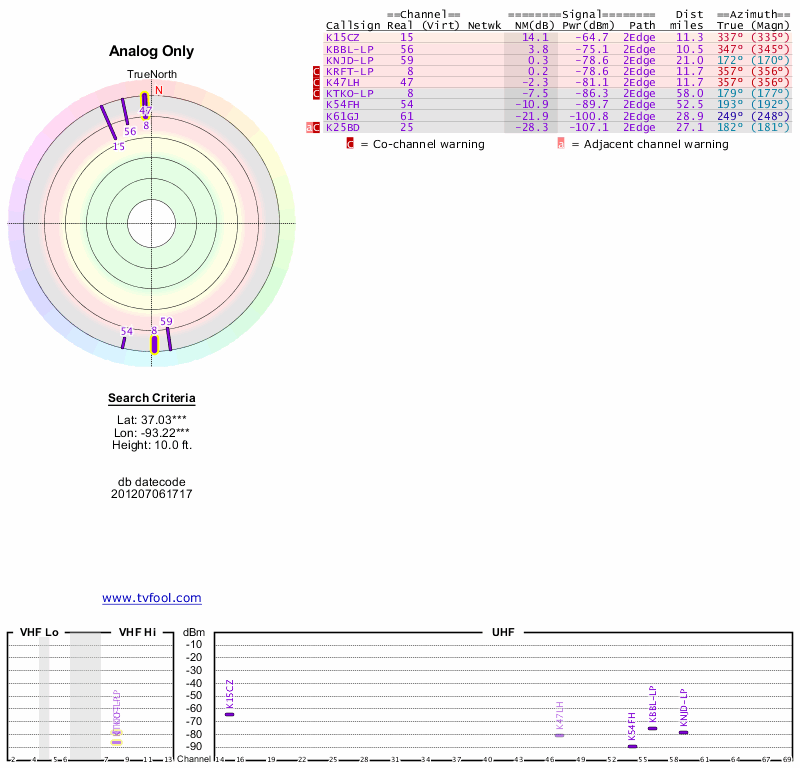Click the K15CZ bar in UHF spectrum chart
Screen dimensions: 800x768
230,714
